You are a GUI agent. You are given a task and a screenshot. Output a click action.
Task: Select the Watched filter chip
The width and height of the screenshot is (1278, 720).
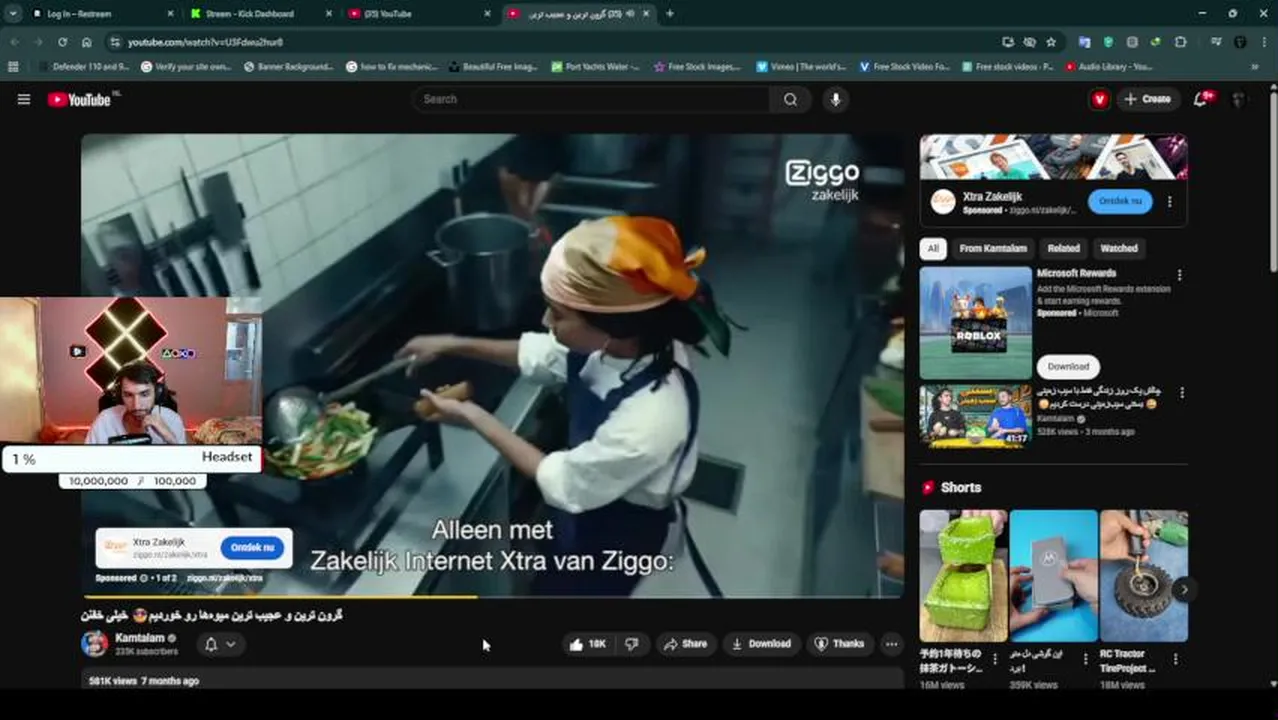click(1119, 248)
